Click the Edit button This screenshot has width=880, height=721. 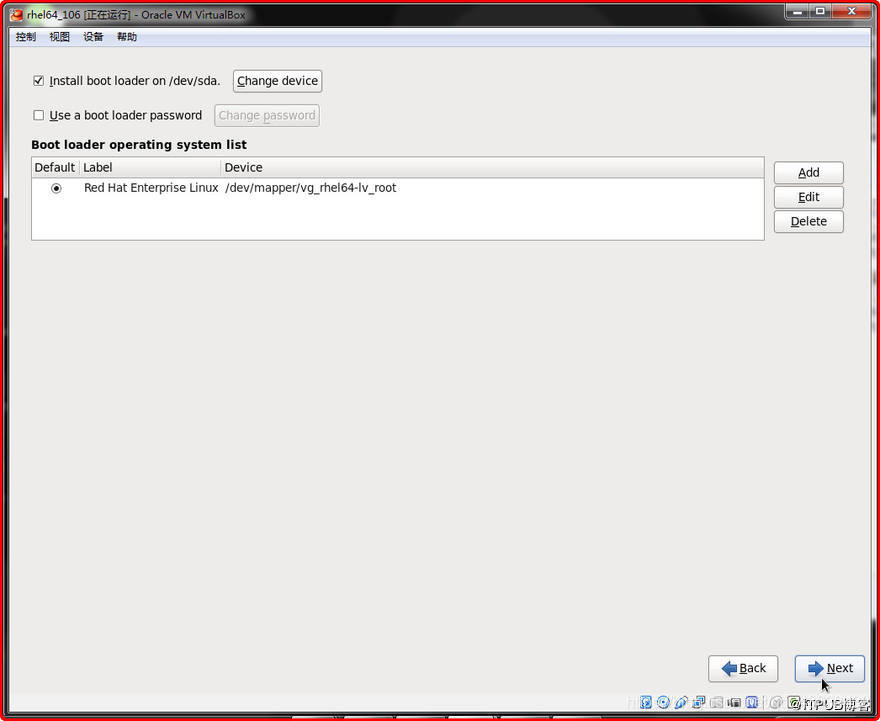tap(808, 197)
